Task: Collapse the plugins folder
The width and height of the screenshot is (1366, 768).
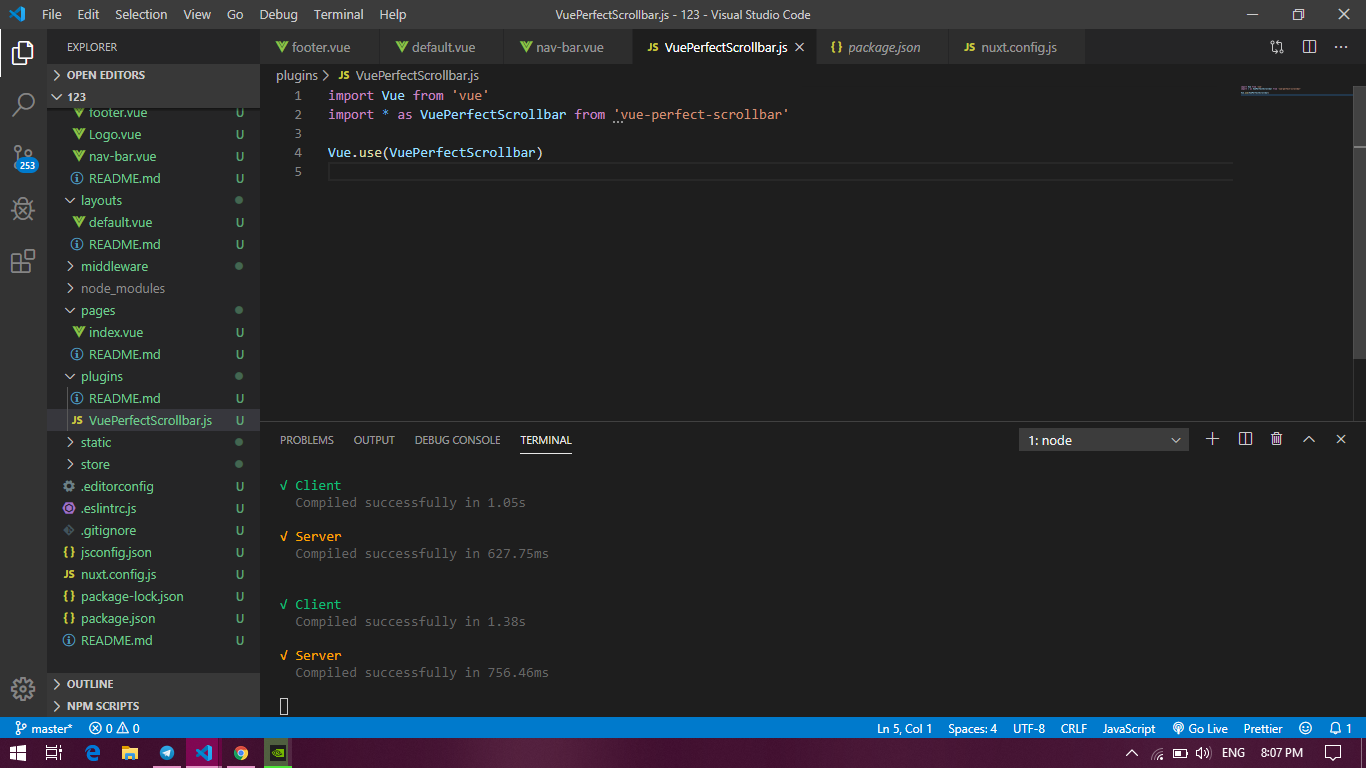Action: 153,376
